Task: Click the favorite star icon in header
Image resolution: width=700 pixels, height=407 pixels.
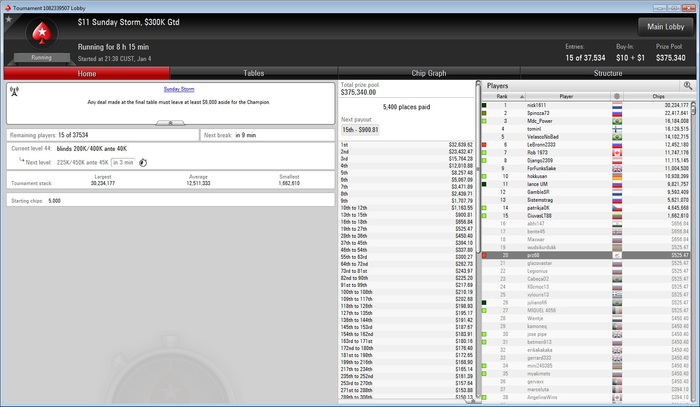Action: point(8,19)
